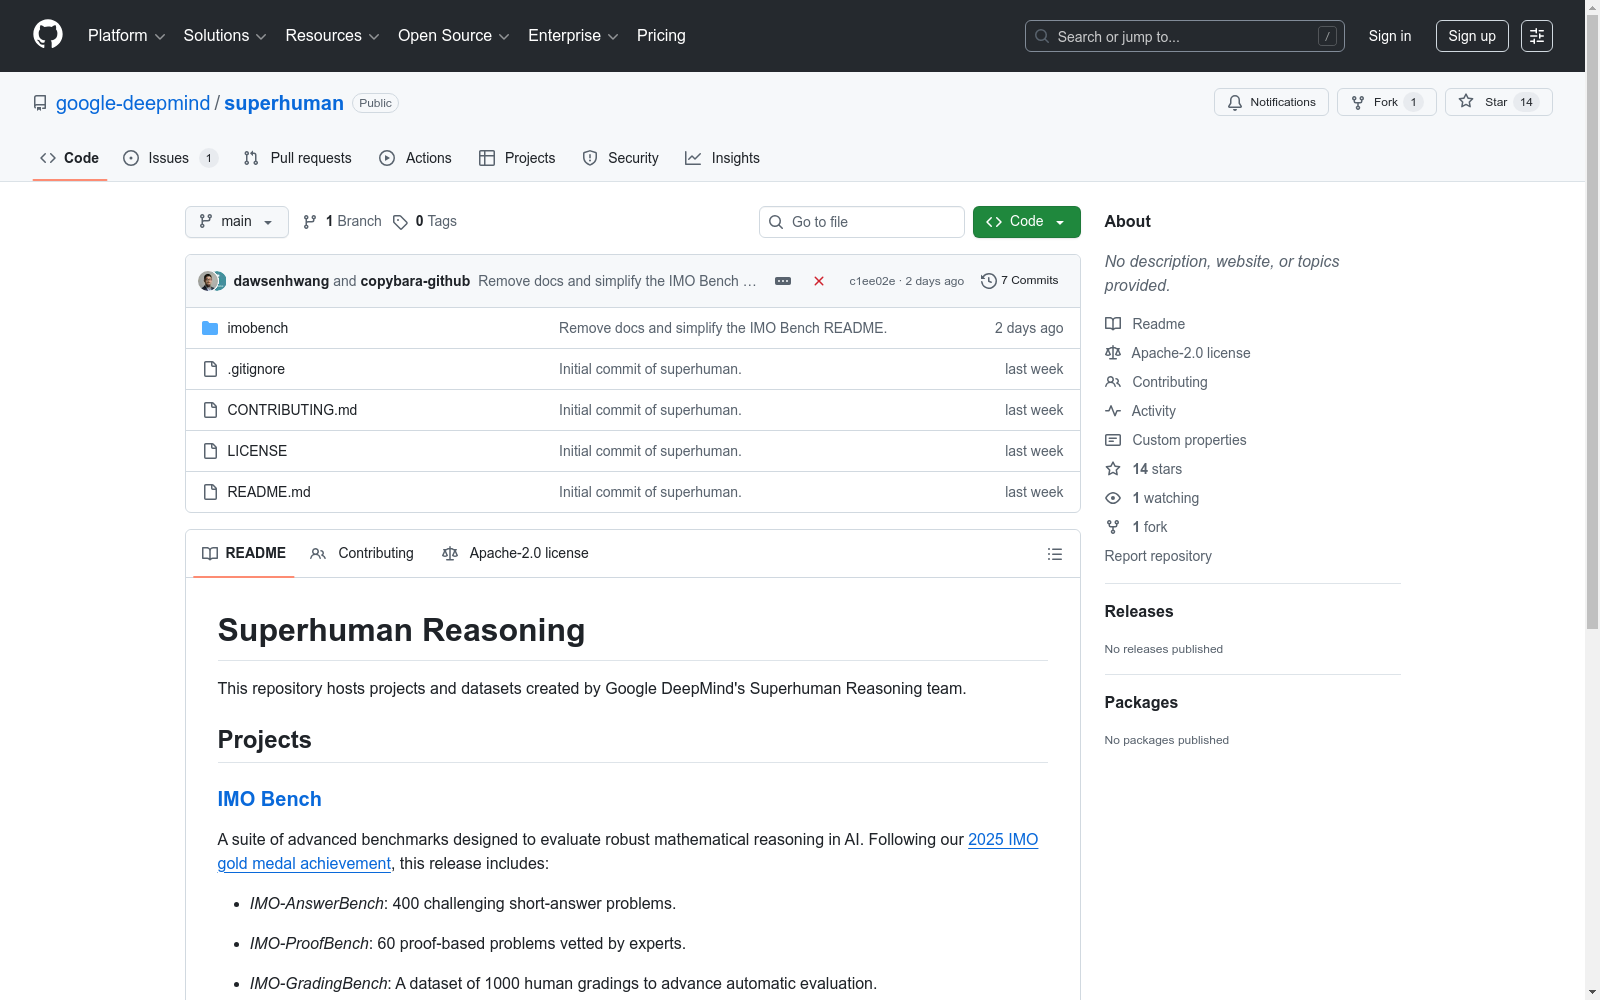The height and width of the screenshot is (1000, 1600).
Task: Click the star icon to star repository
Action: coord(1466,101)
